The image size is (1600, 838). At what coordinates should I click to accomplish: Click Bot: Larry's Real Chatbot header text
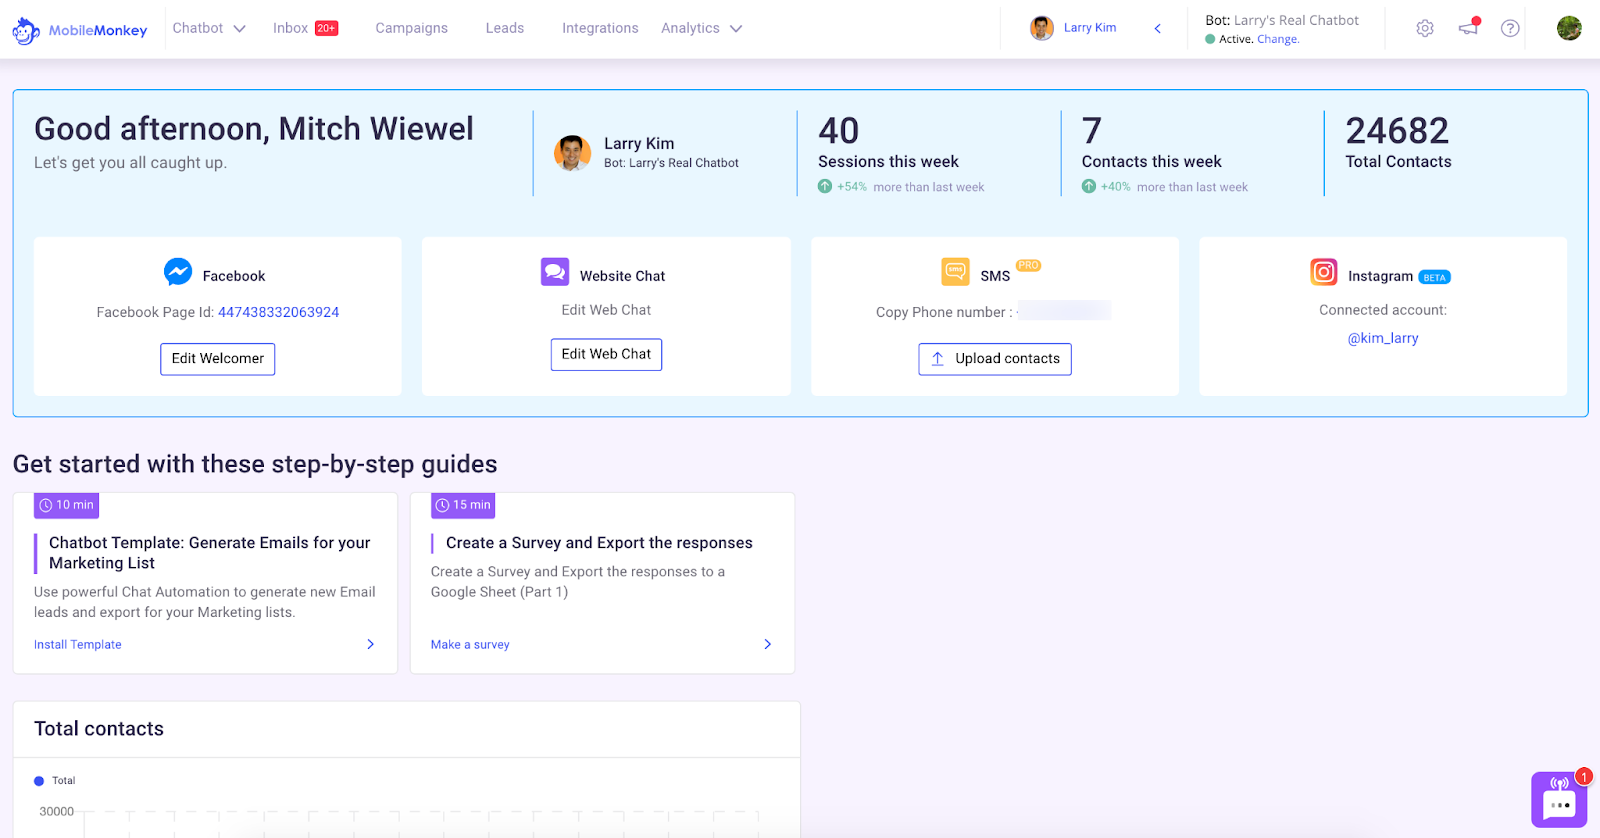pyautogui.click(x=1282, y=20)
